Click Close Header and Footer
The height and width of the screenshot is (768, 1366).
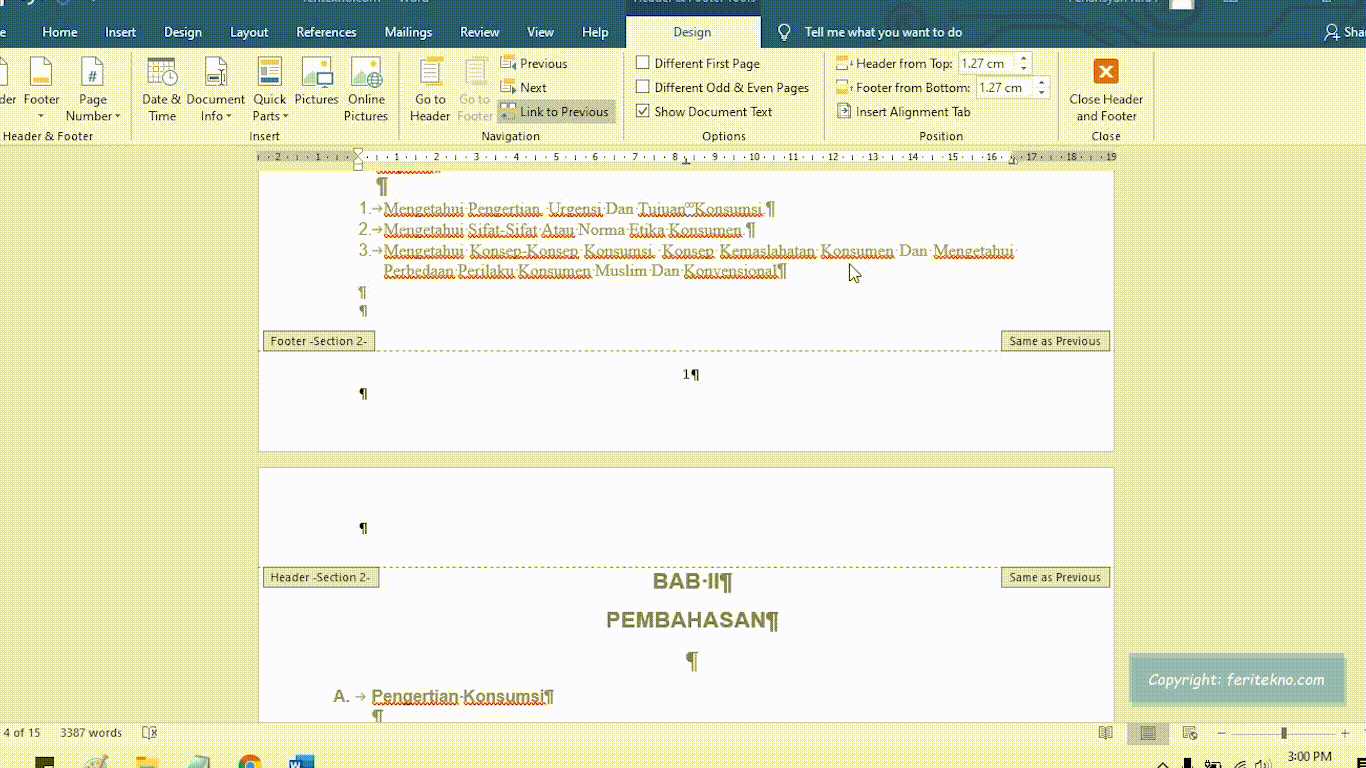(1106, 89)
